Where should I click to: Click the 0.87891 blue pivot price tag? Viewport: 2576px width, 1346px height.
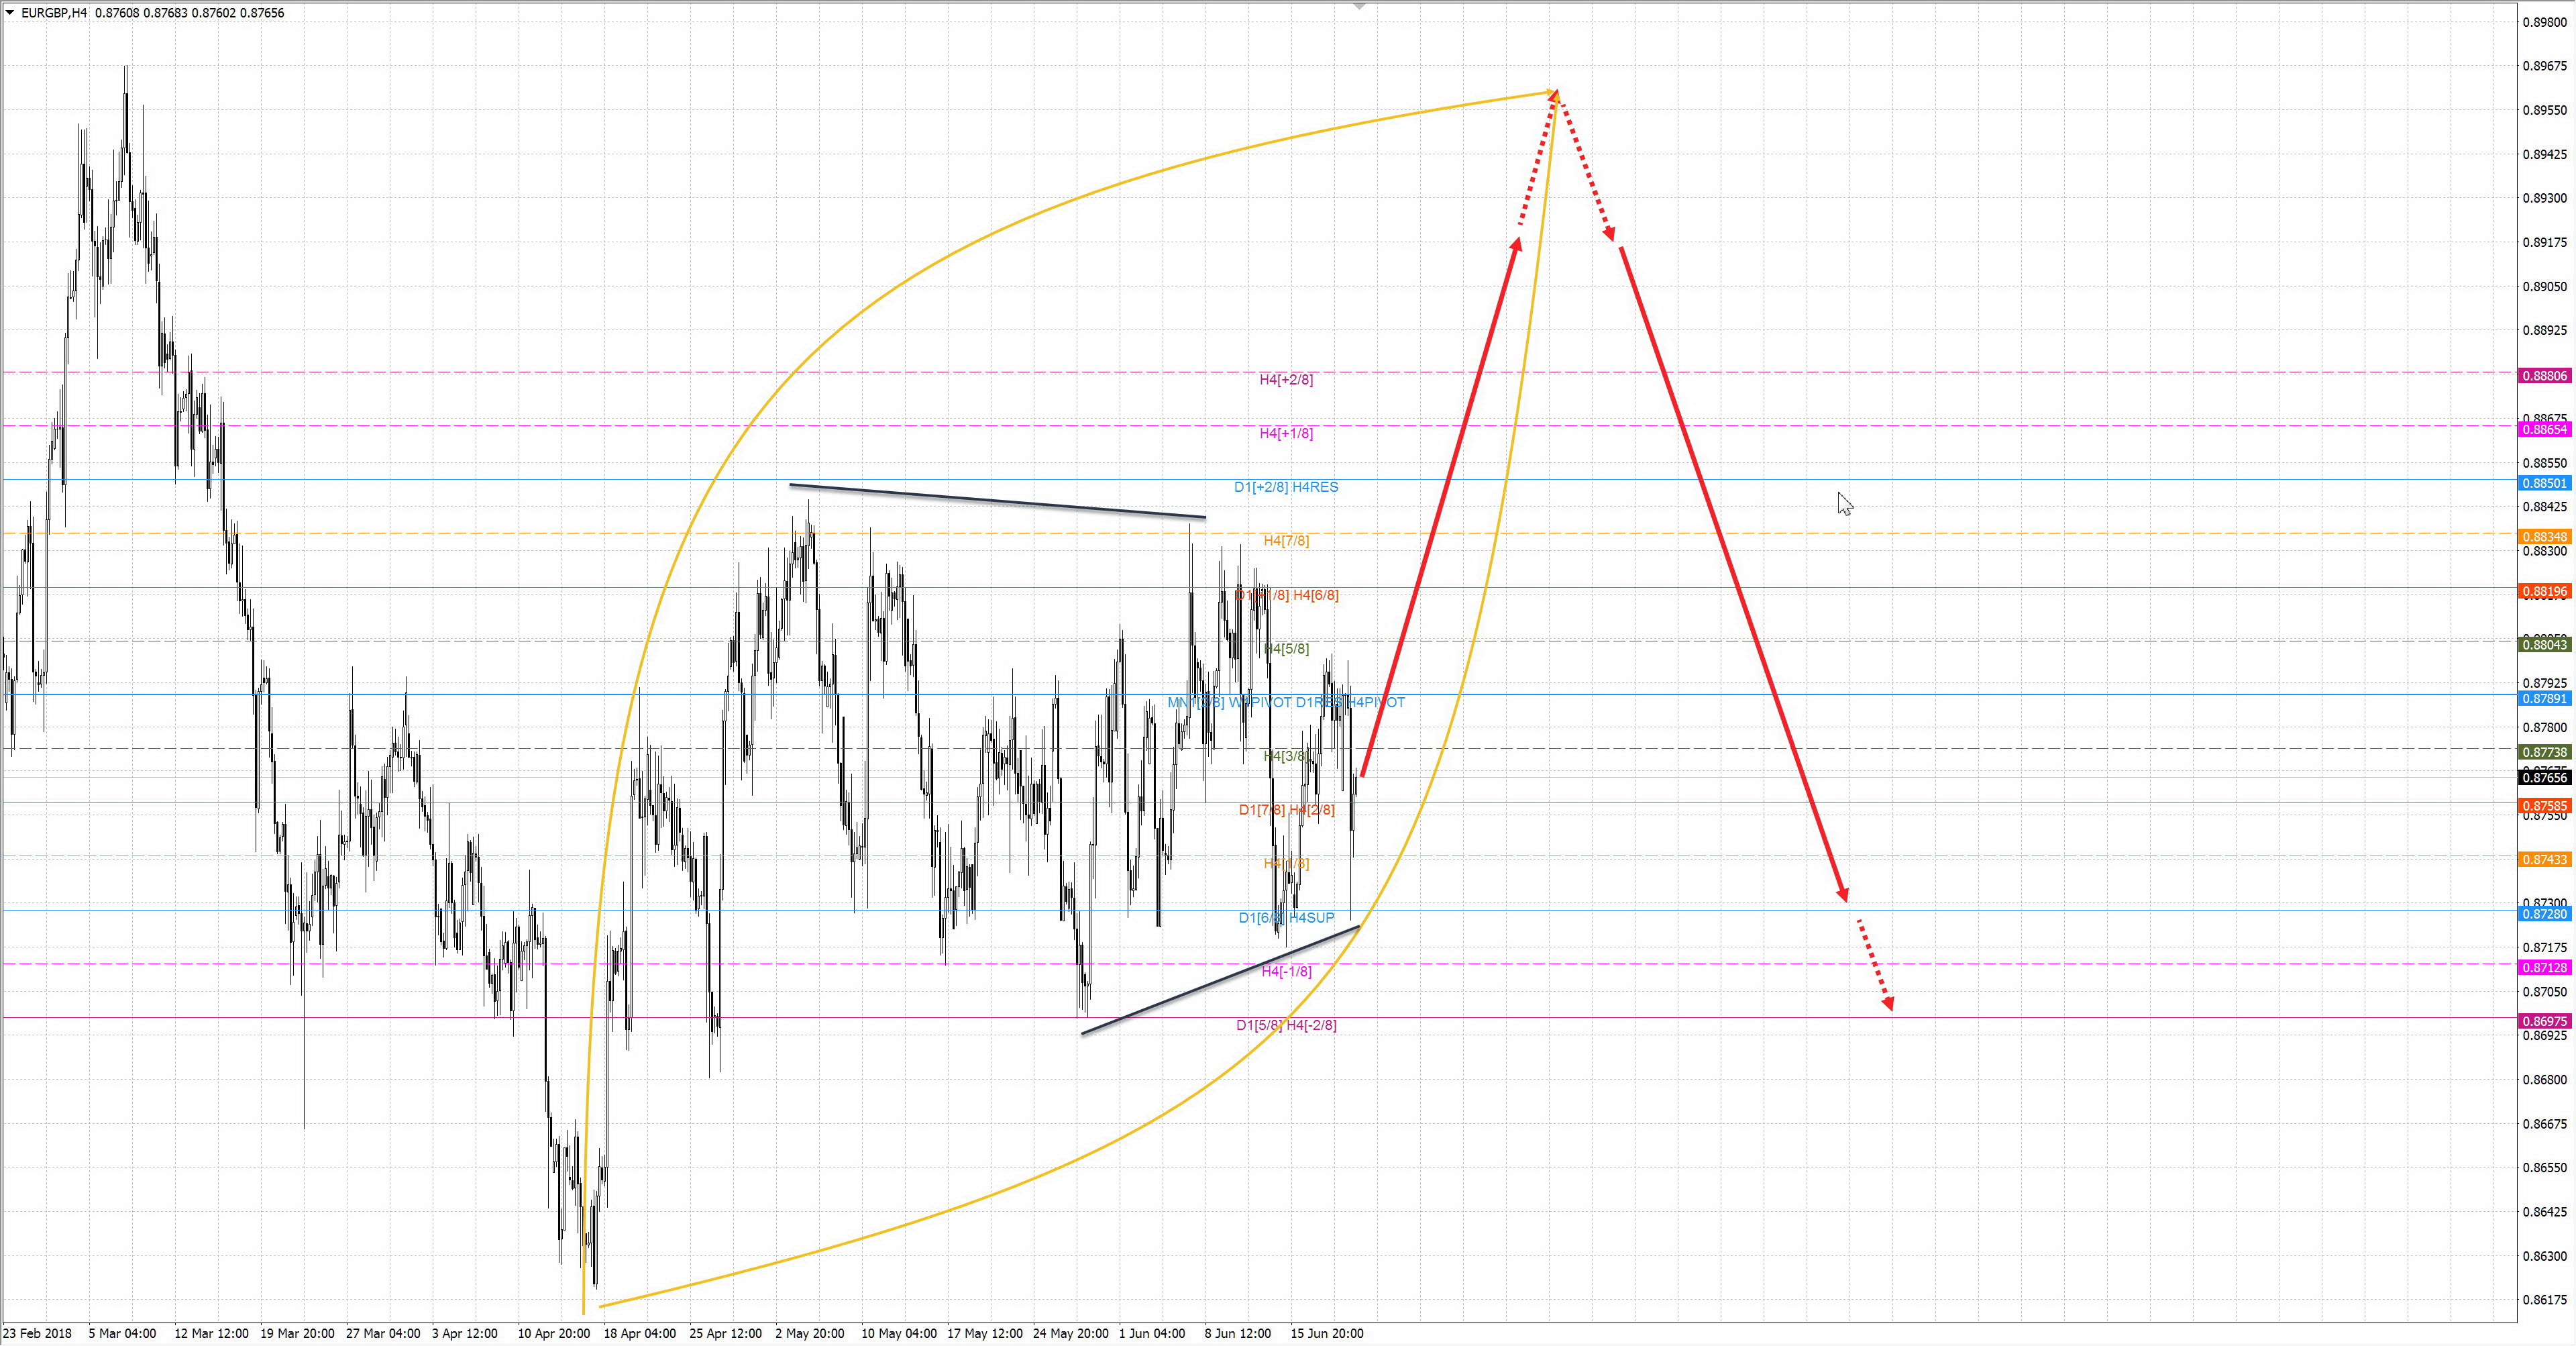[x=2544, y=699]
